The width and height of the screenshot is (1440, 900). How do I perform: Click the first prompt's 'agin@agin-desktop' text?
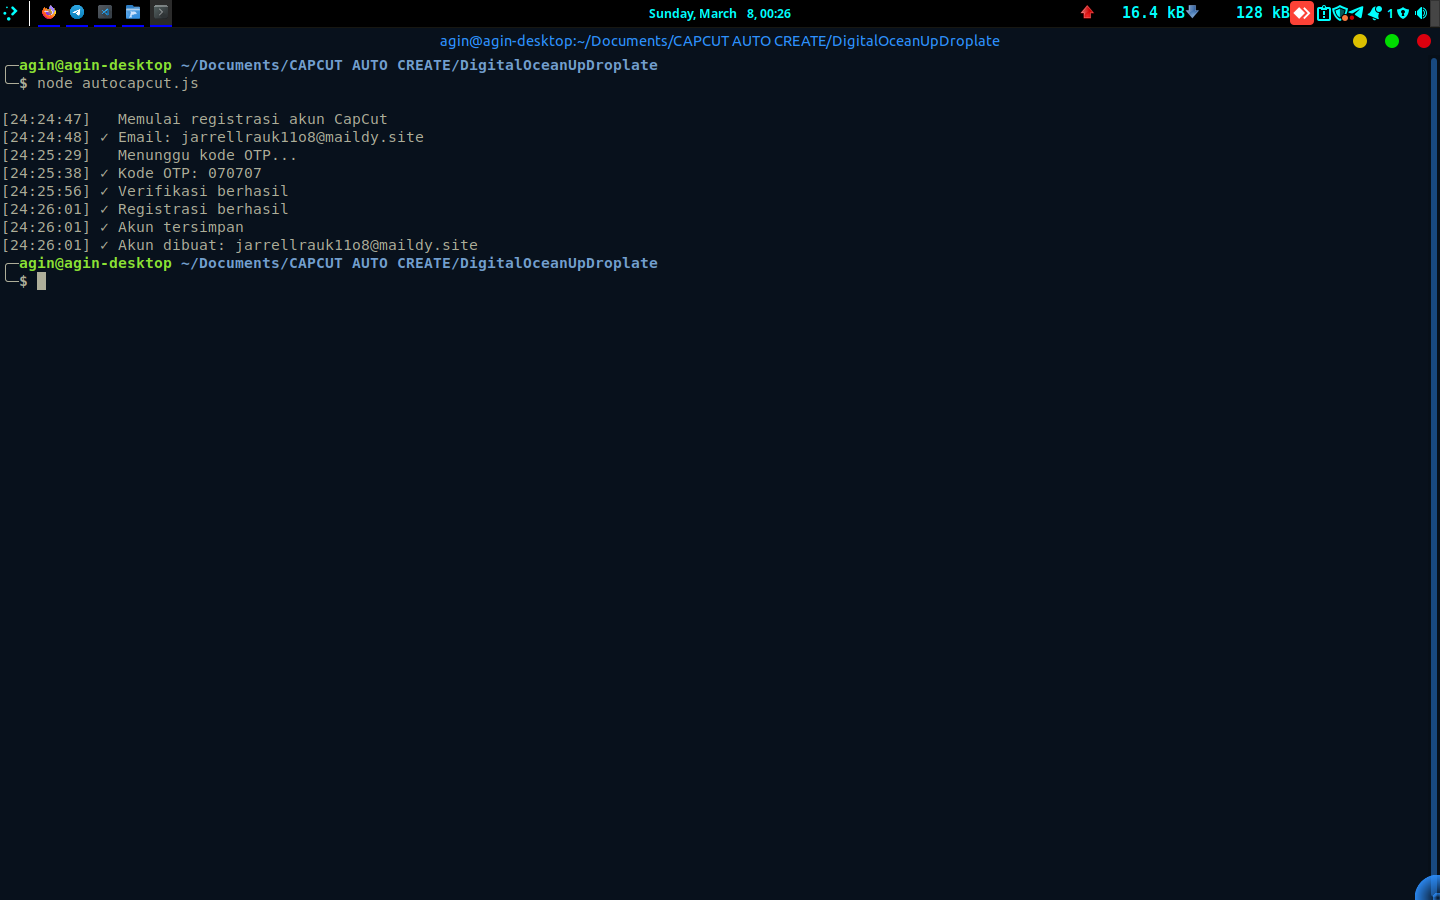[96, 65]
